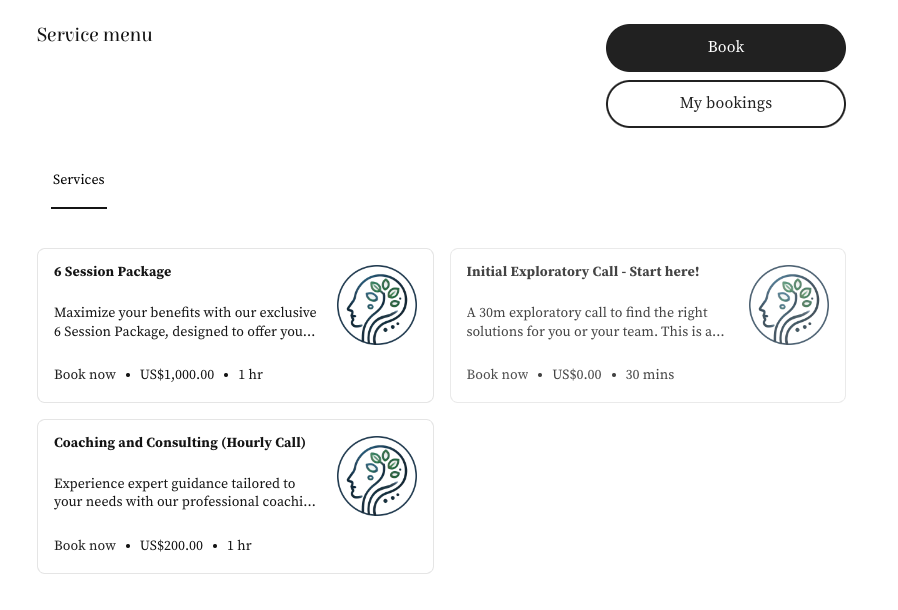
Task: Click the US$200.00 price label
Action: [x=171, y=546]
